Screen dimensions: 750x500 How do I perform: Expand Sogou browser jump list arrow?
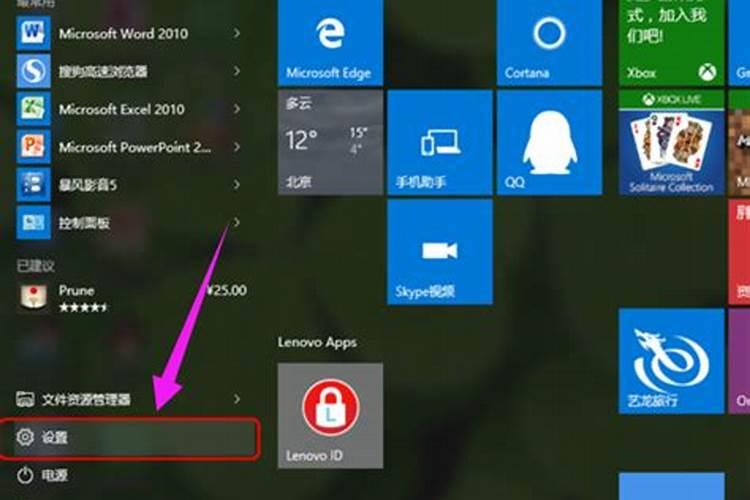point(237,71)
